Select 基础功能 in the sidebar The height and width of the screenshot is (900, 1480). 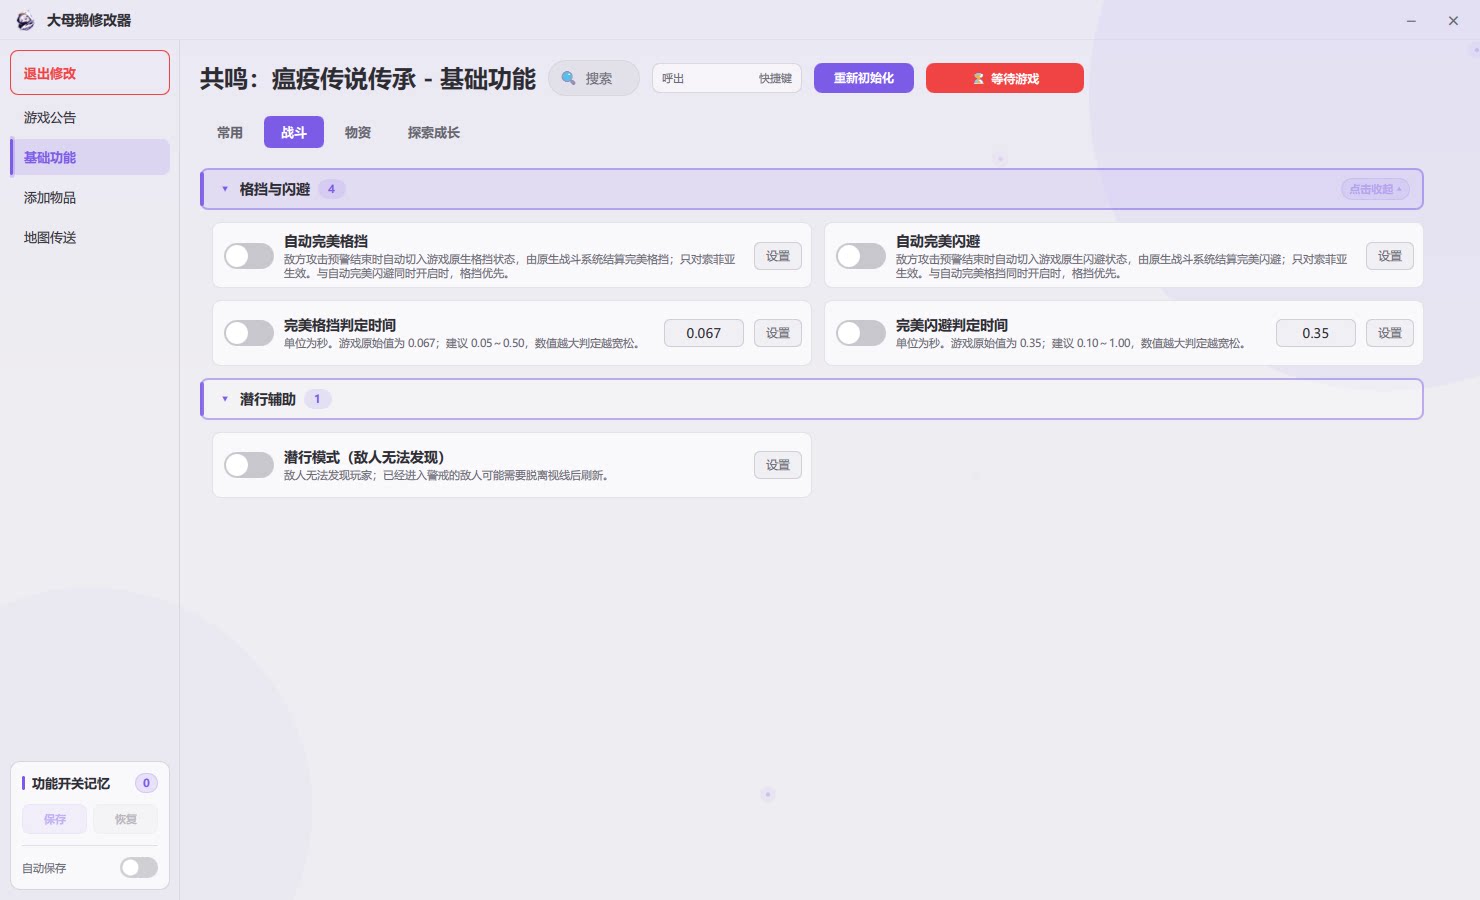click(x=90, y=157)
